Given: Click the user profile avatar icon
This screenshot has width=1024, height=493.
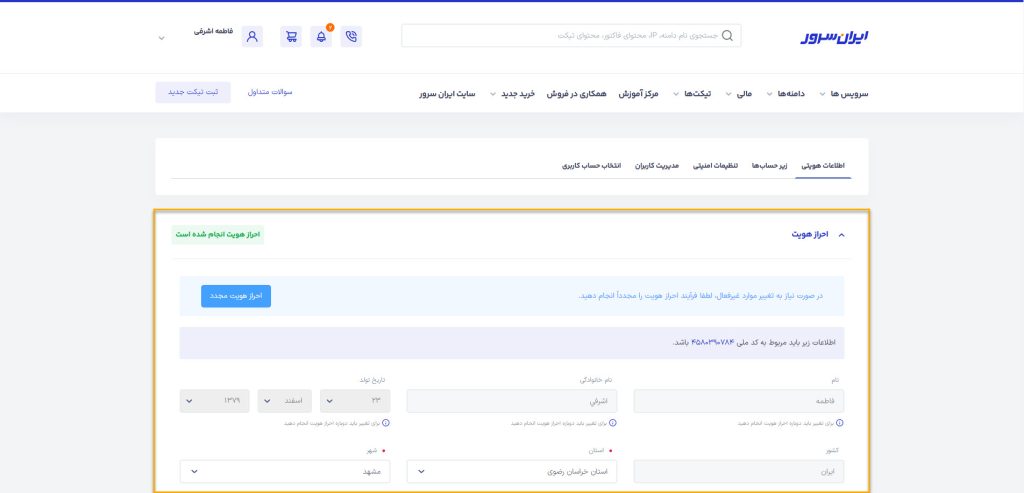Looking at the screenshot, I should [x=252, y=37].
